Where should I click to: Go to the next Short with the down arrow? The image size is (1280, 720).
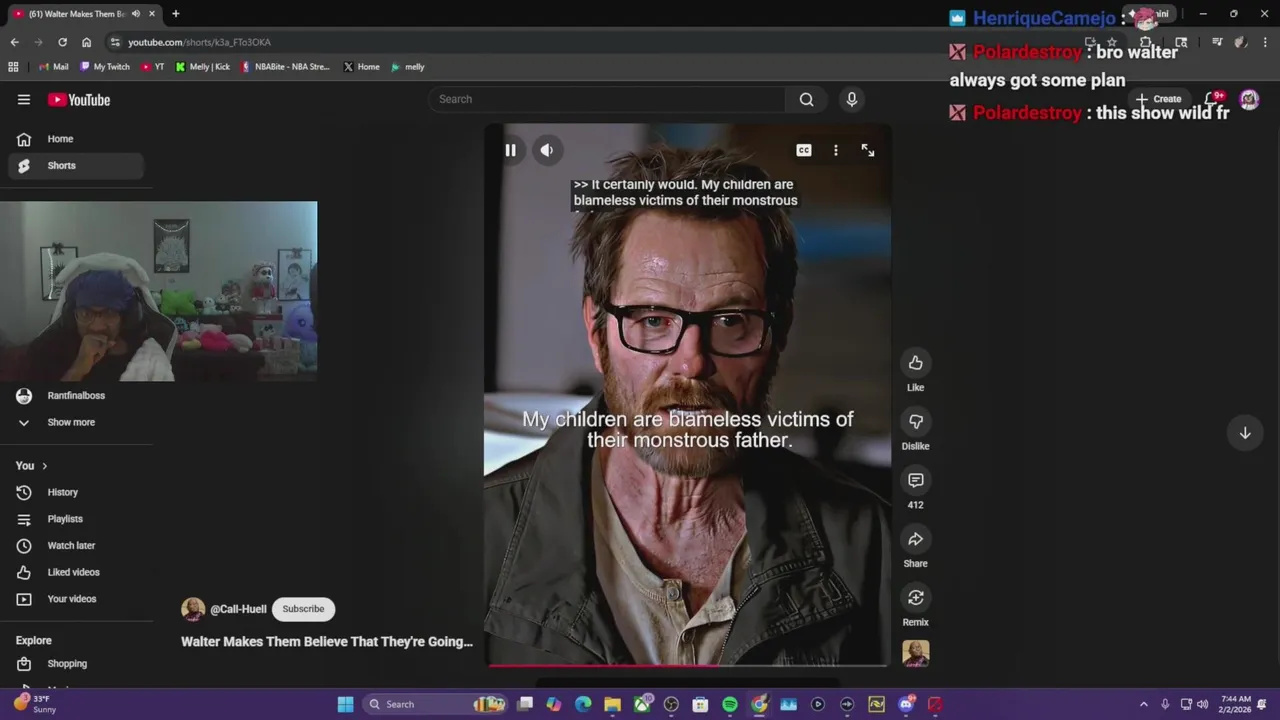(x=1245, y=433)
